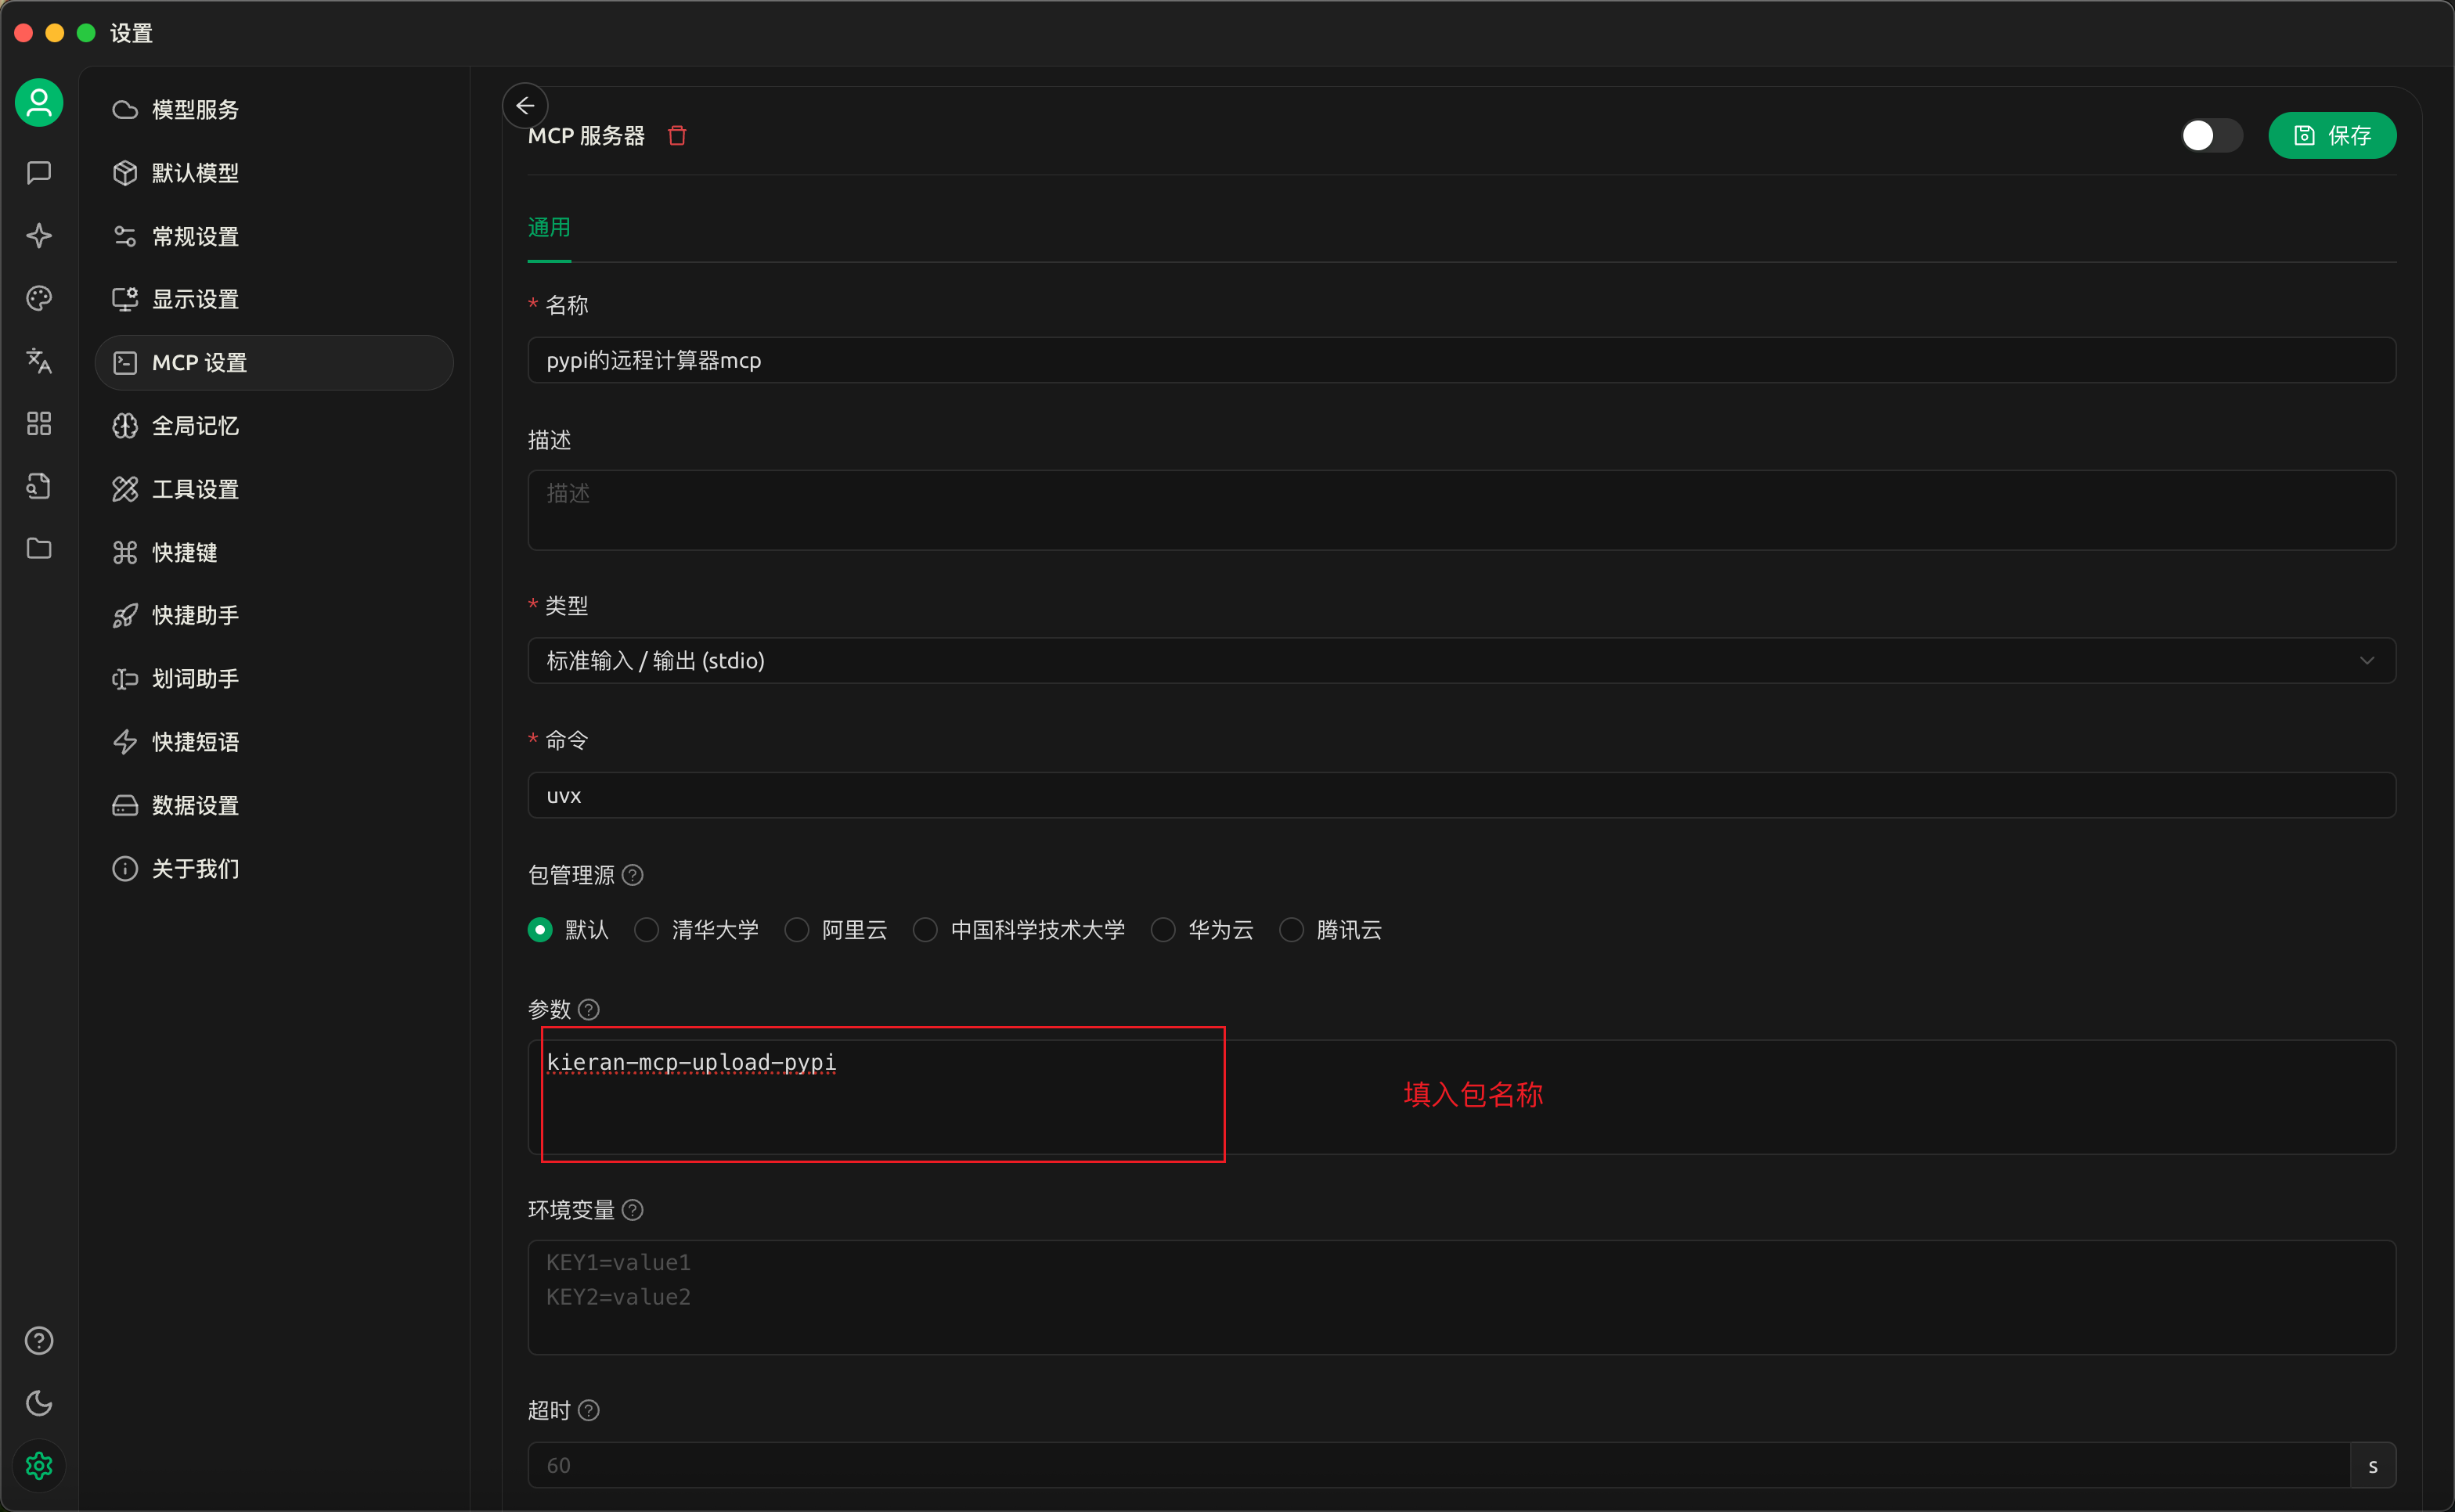Open the mini apps grid icon

[39, 424]
